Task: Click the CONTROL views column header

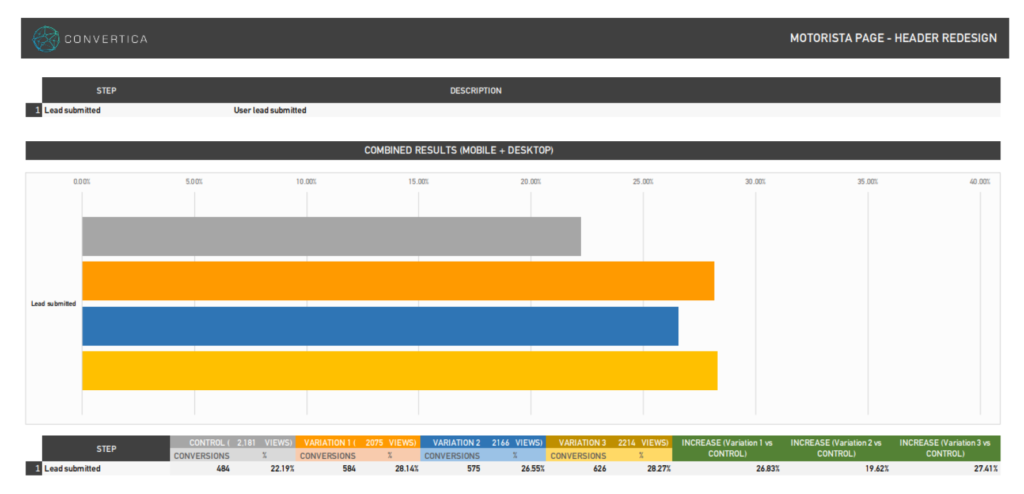Action: (232, 442)
